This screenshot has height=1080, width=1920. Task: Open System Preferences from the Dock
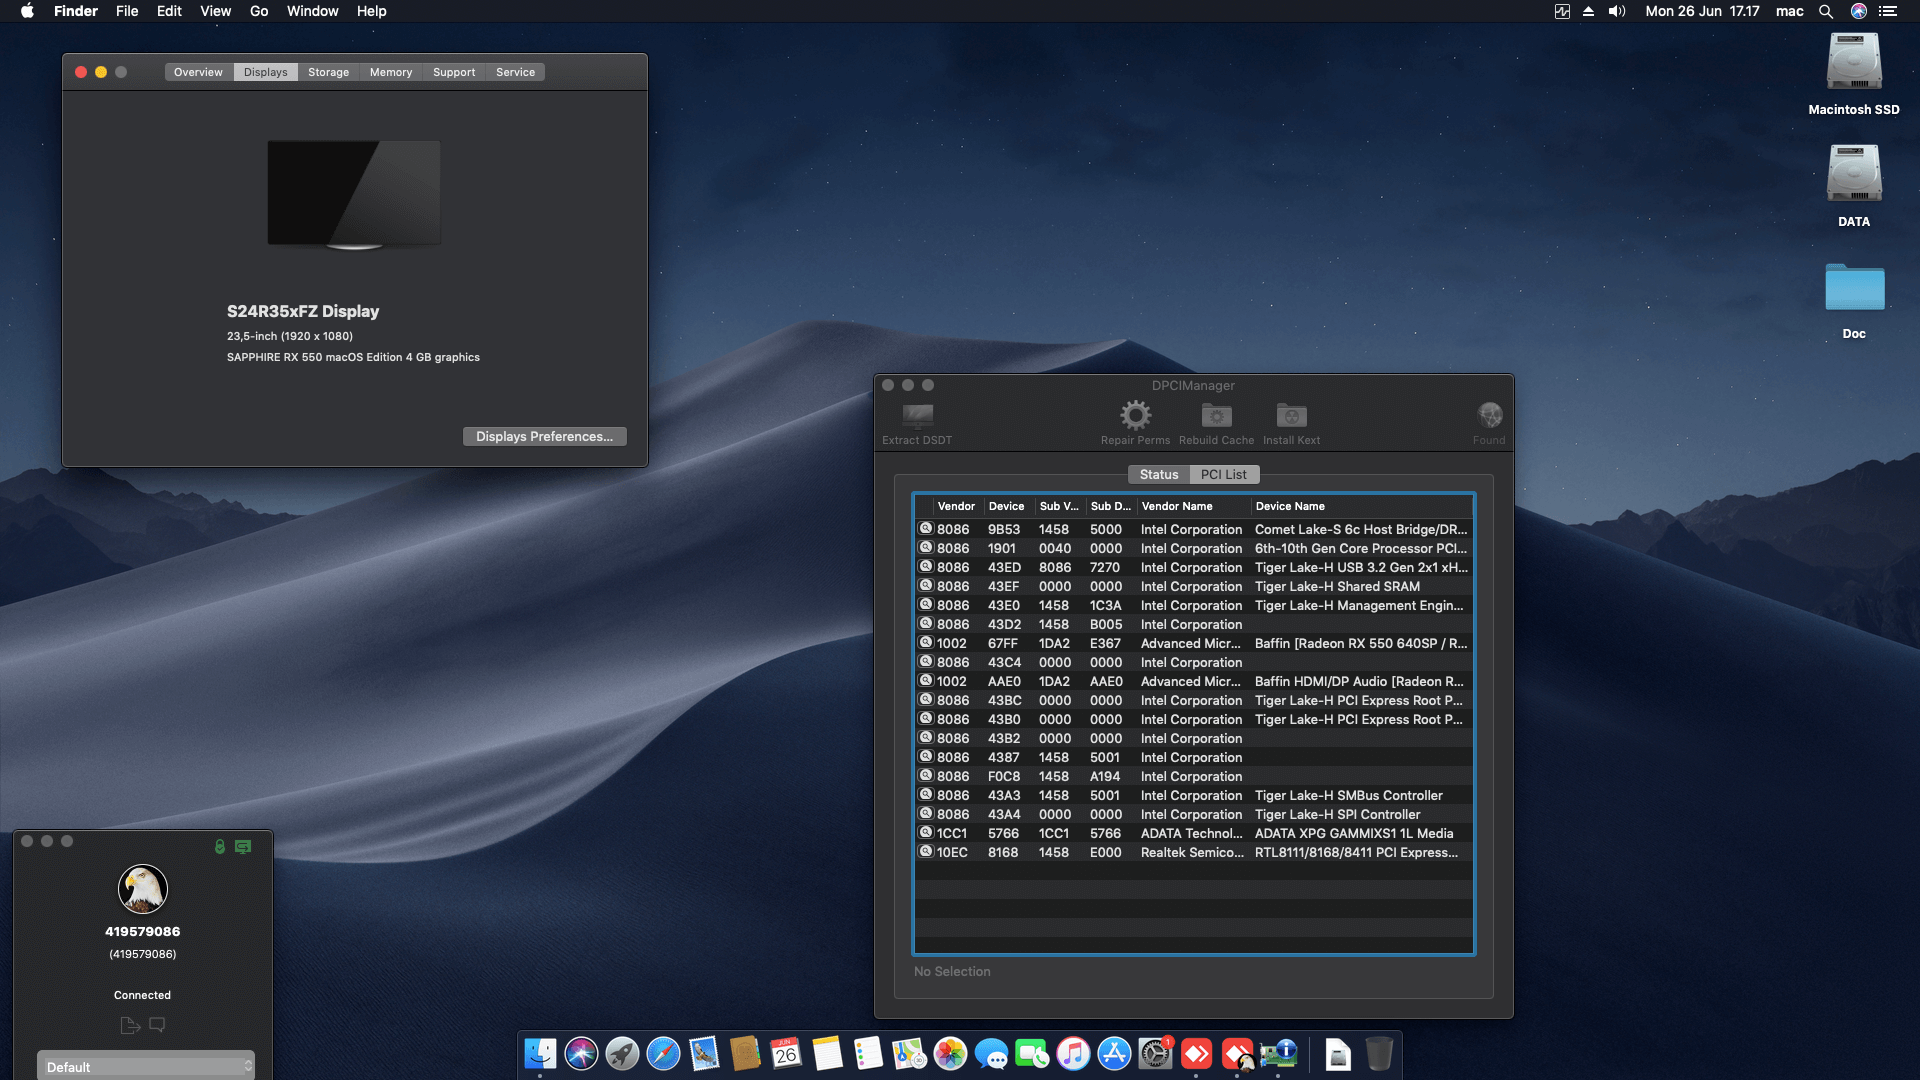point(1155,1054)
